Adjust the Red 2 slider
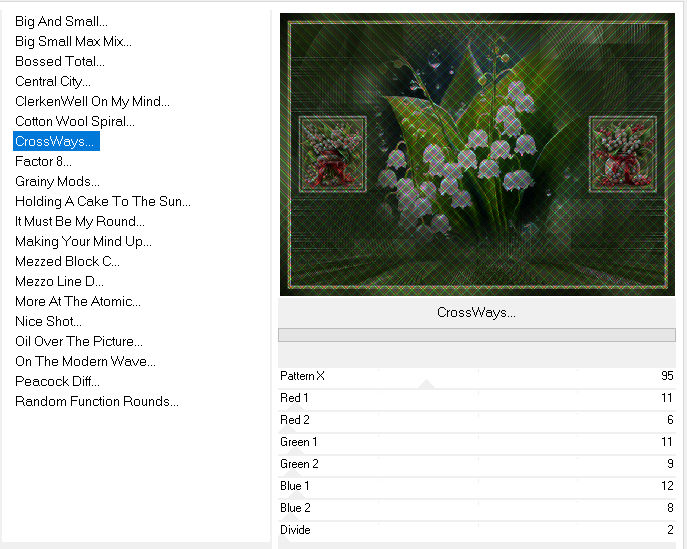687x549 pixels. click(477, 422)
